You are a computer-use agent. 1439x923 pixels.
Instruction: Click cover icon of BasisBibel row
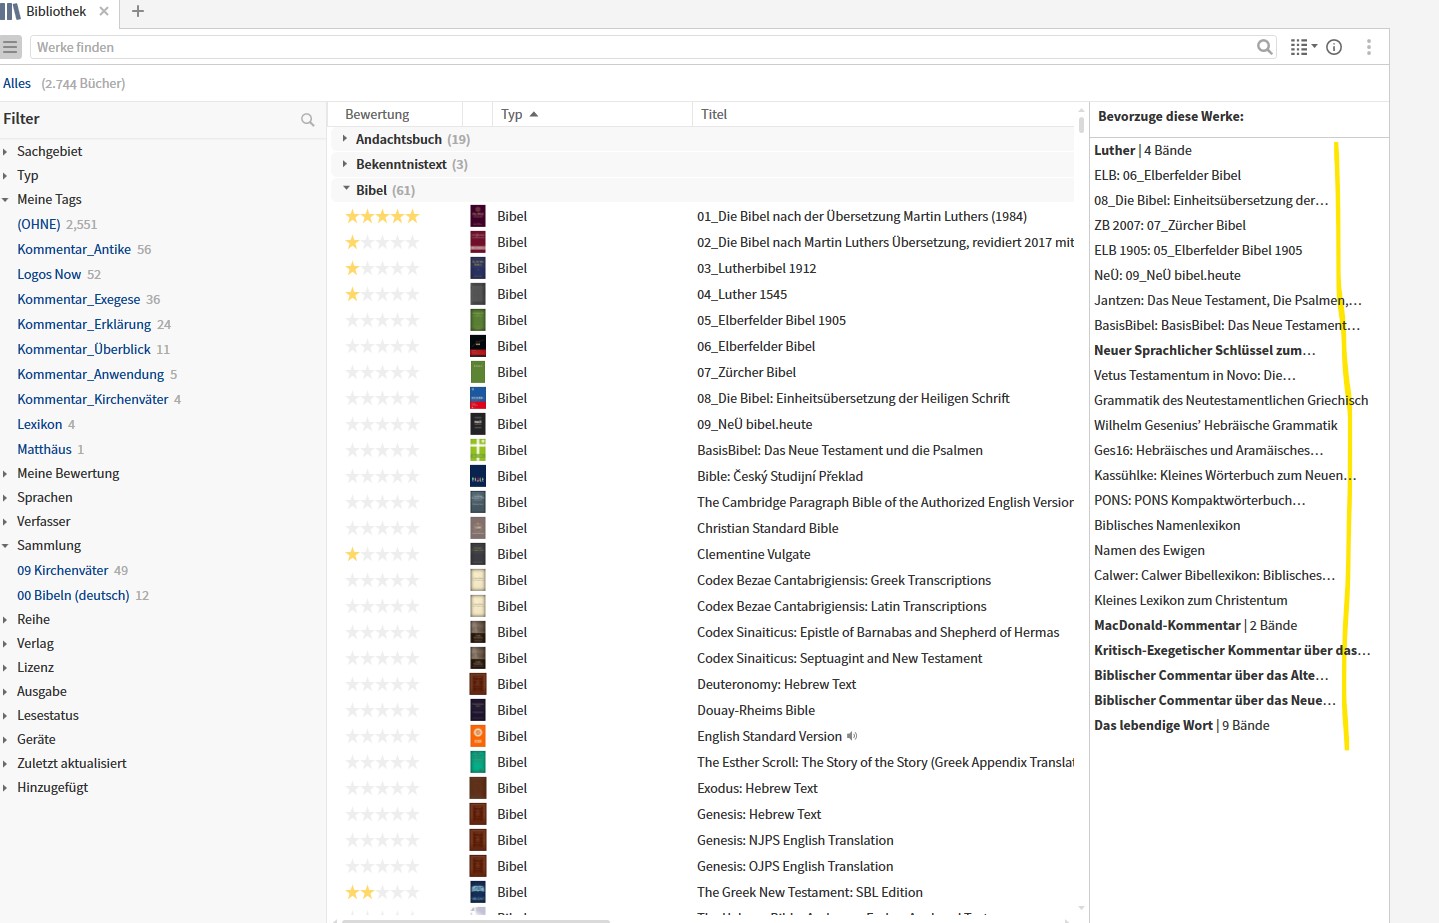[478, 451]
